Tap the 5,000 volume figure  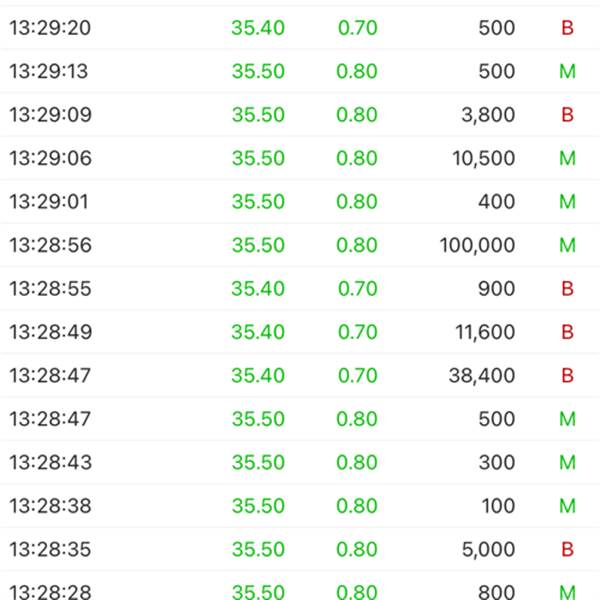click(488, 549)
